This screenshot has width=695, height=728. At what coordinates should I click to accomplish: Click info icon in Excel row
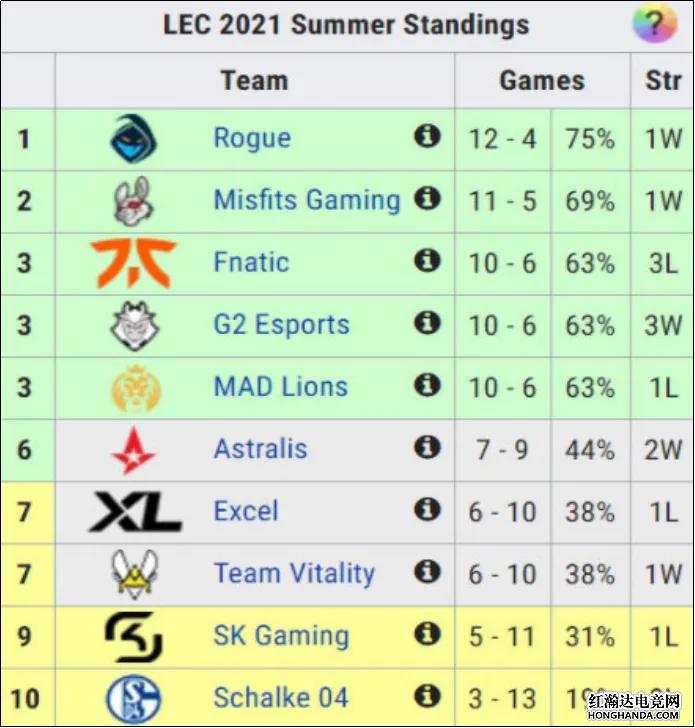click(427, 509)
